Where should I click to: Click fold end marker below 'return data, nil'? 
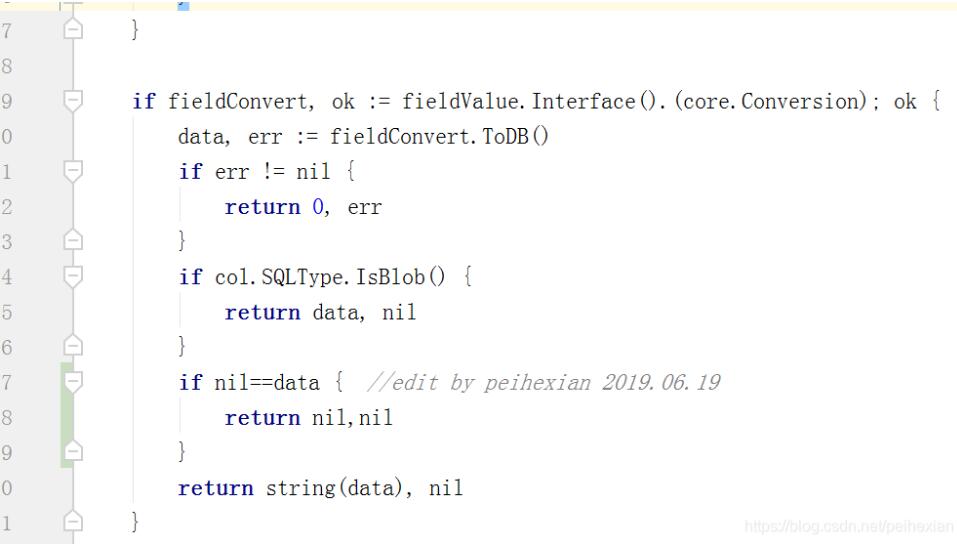72,347
